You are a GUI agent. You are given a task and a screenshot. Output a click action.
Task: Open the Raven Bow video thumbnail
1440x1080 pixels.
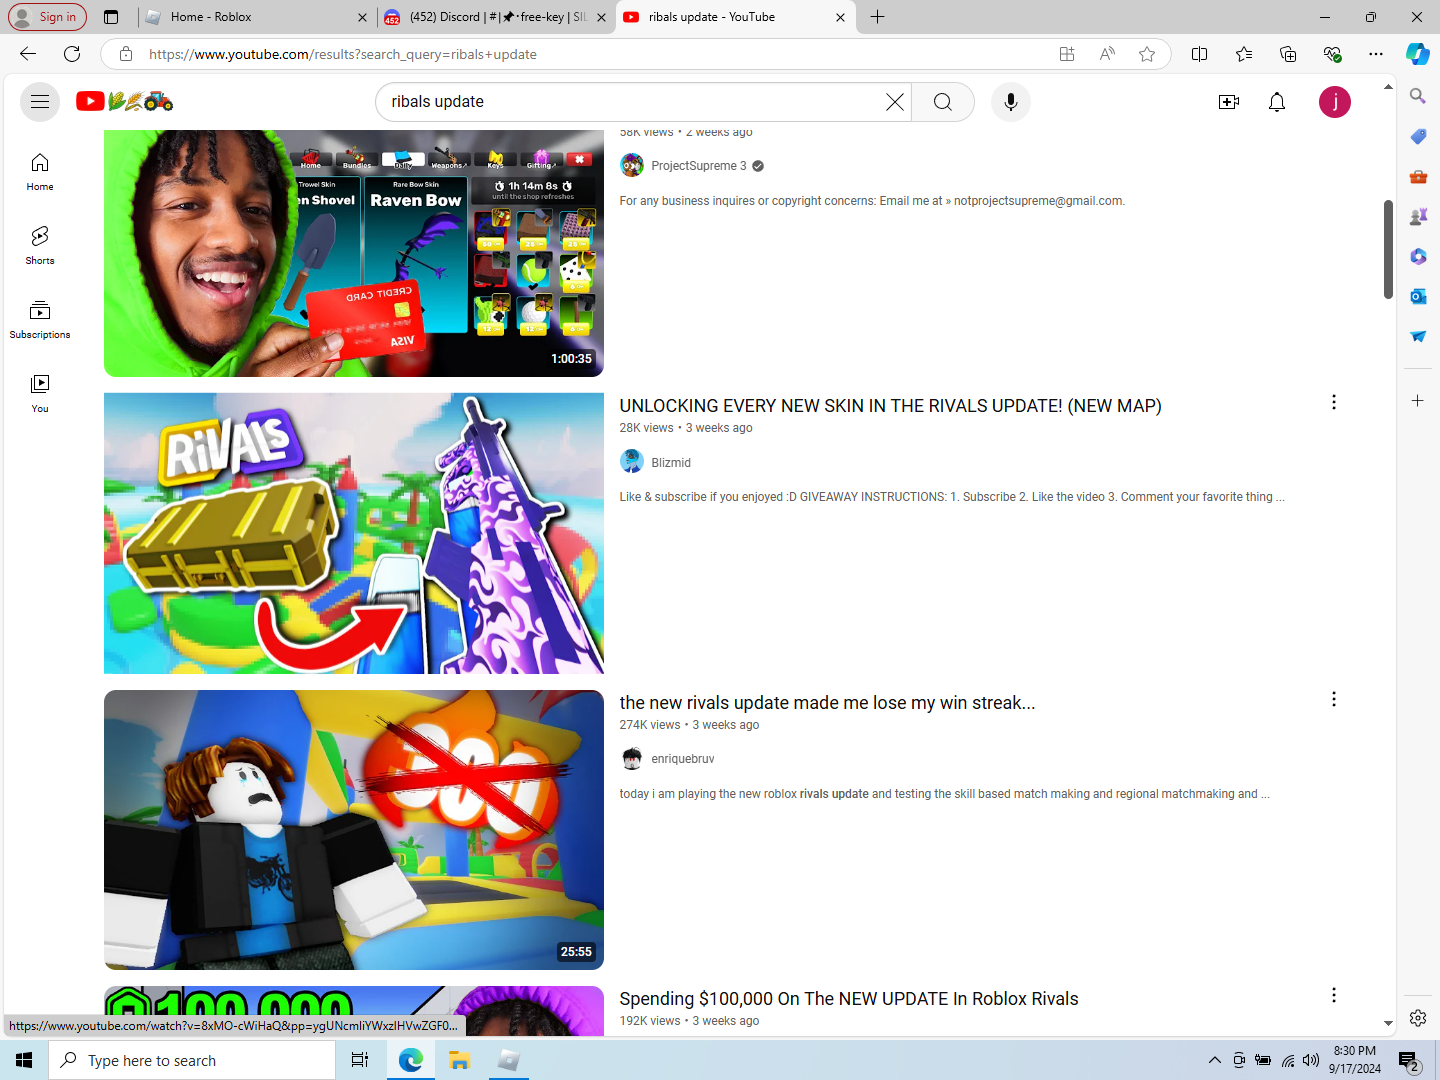pos(354,253)
